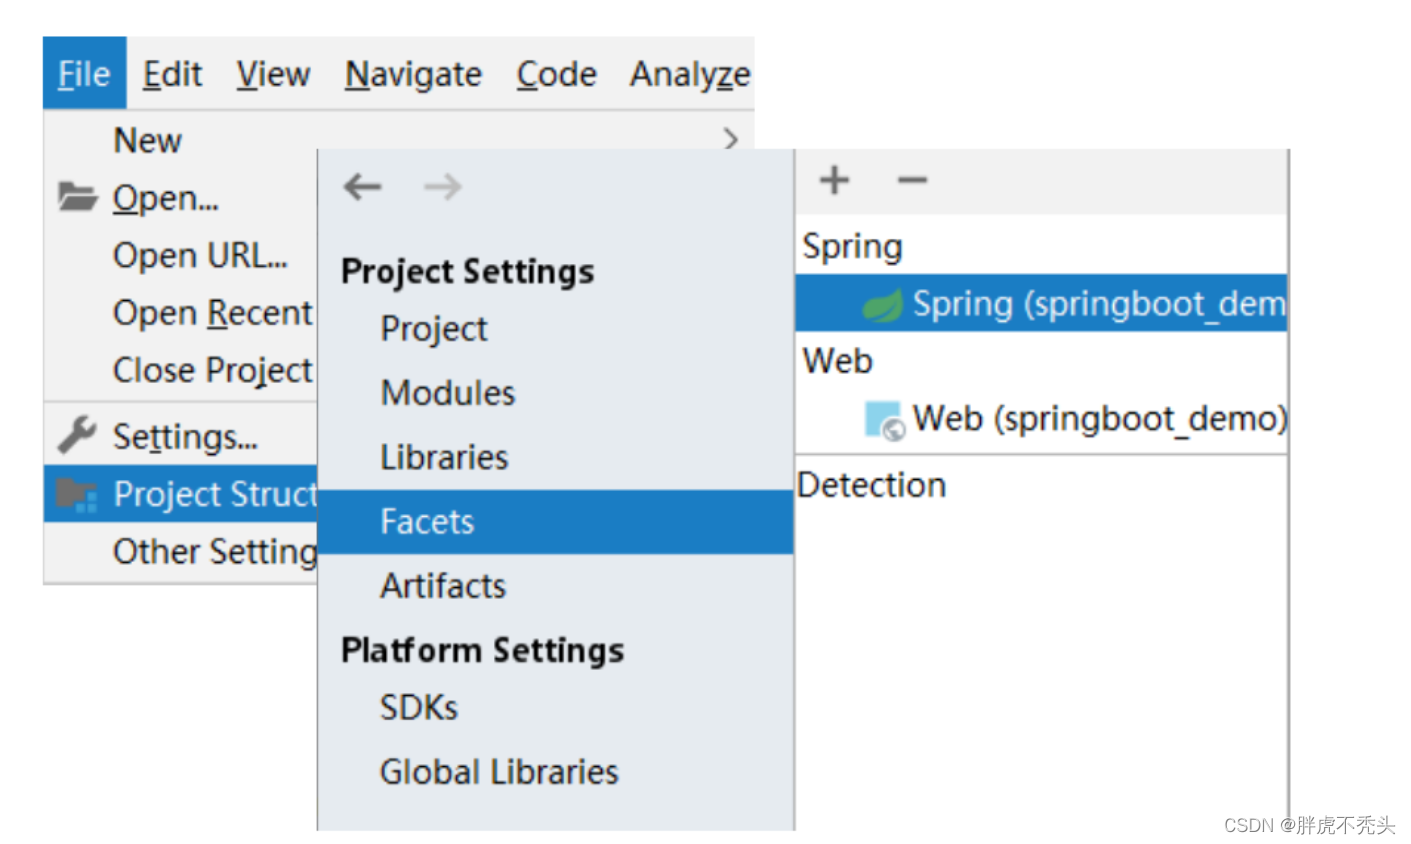Screen dimensions: 1411x844
Task: Go forward with the right arrow
Action: (x=442, y=186)
